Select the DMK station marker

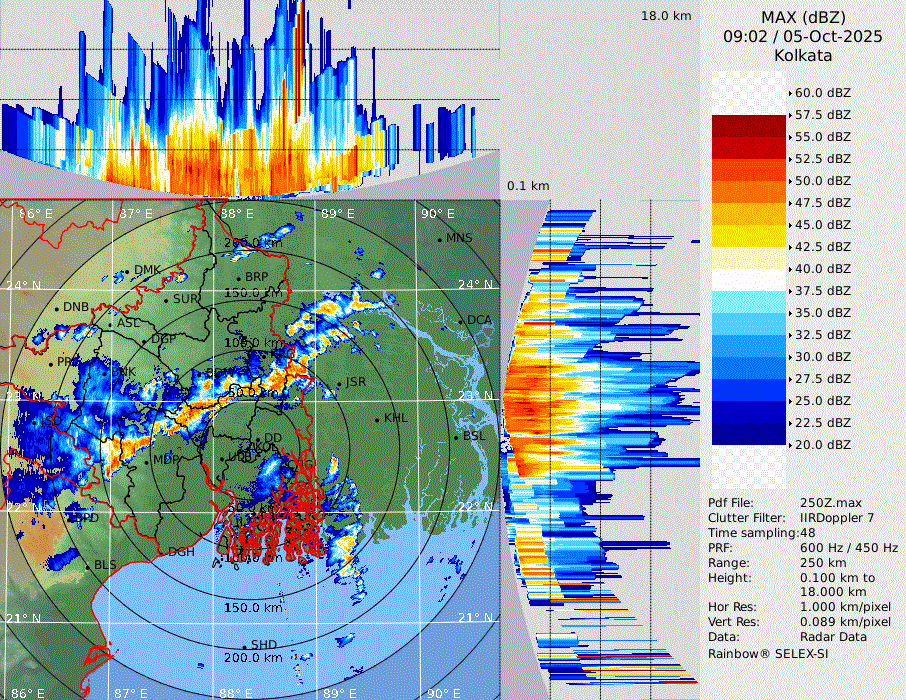pyautogui.click(x=127, y=272)
